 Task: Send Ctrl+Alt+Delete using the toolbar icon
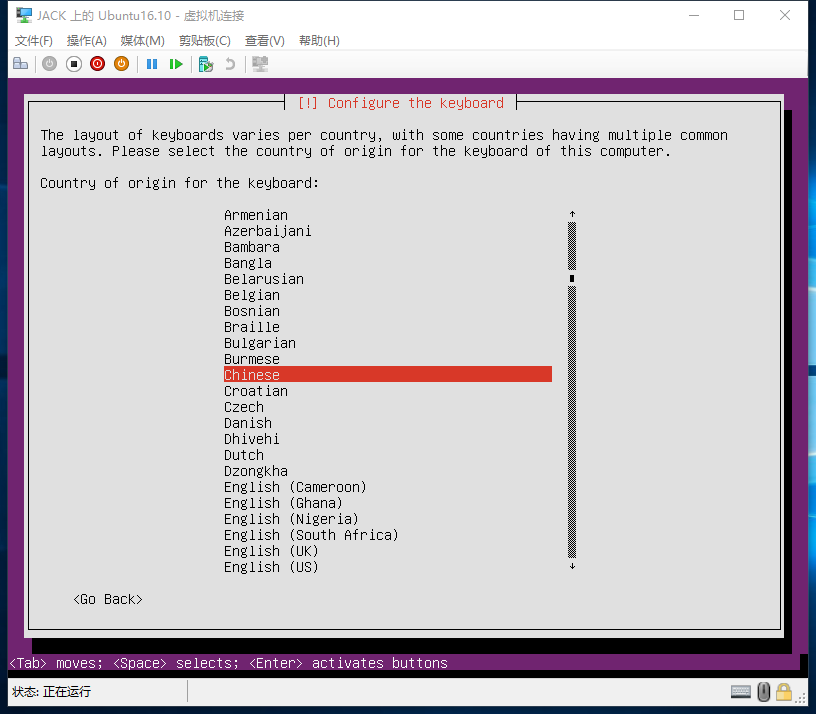tap(20, 64)
